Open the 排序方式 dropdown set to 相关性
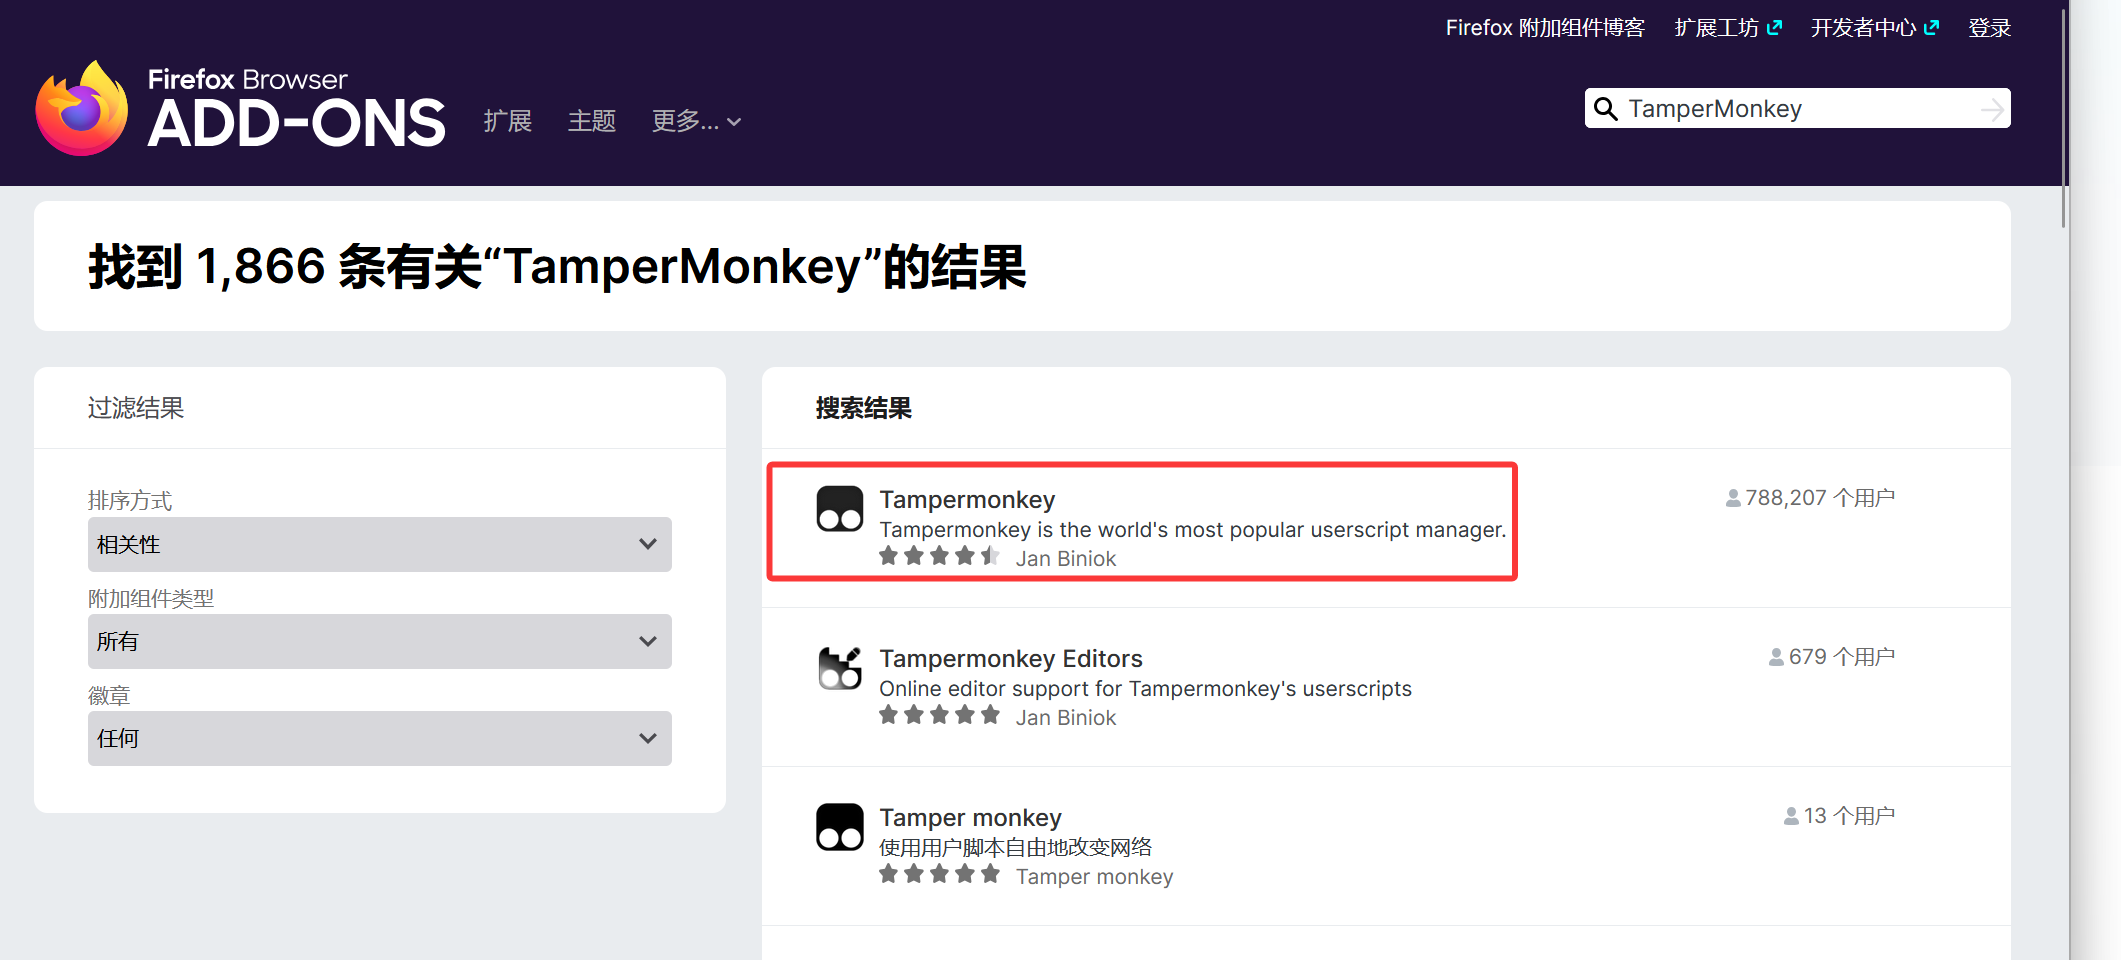Viewport: 2121px width, 960px height. 380,544
